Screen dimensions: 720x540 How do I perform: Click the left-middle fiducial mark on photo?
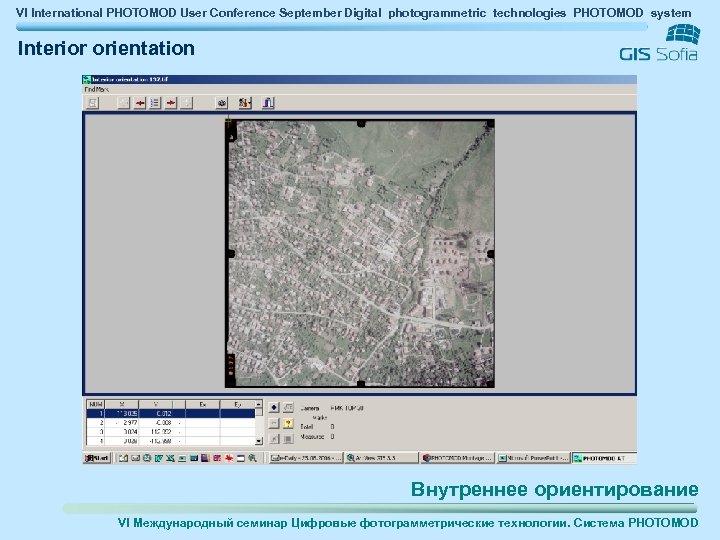click(231, 253)
